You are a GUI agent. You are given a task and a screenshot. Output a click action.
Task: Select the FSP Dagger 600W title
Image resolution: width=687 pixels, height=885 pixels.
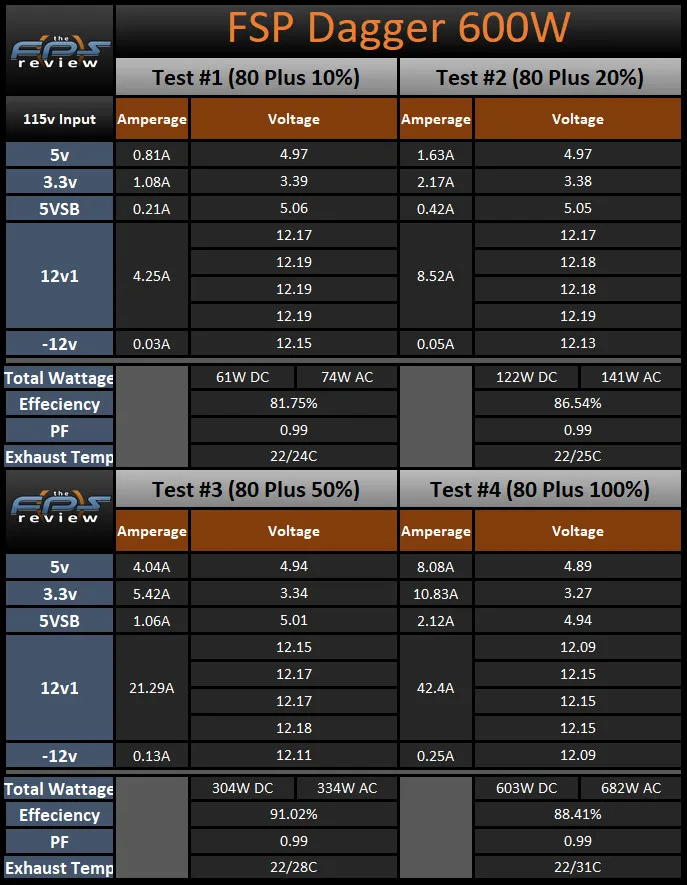399,27
